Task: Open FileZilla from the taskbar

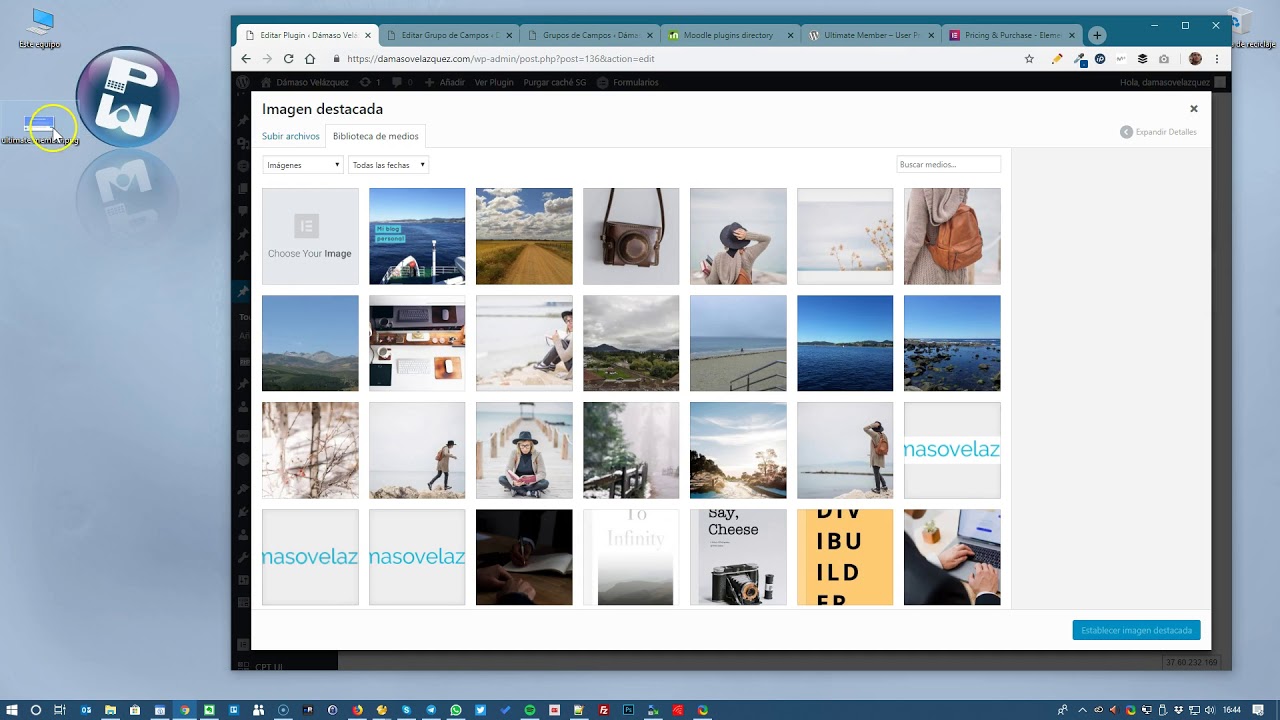Action: click(x=603, y=710)
